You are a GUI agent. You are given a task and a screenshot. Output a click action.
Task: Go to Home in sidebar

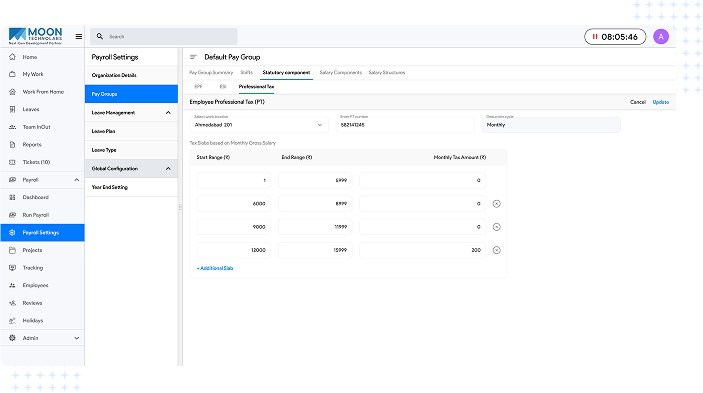click(43, 57)
